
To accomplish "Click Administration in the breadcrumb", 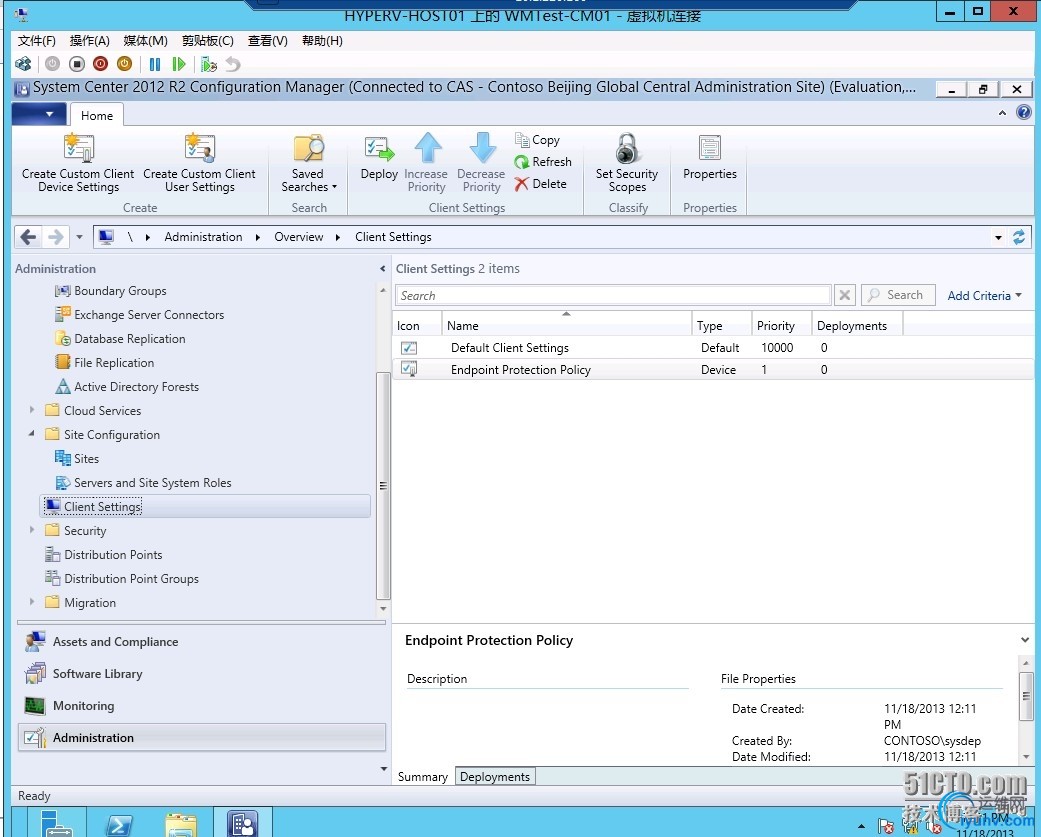I will pos(203,237).
